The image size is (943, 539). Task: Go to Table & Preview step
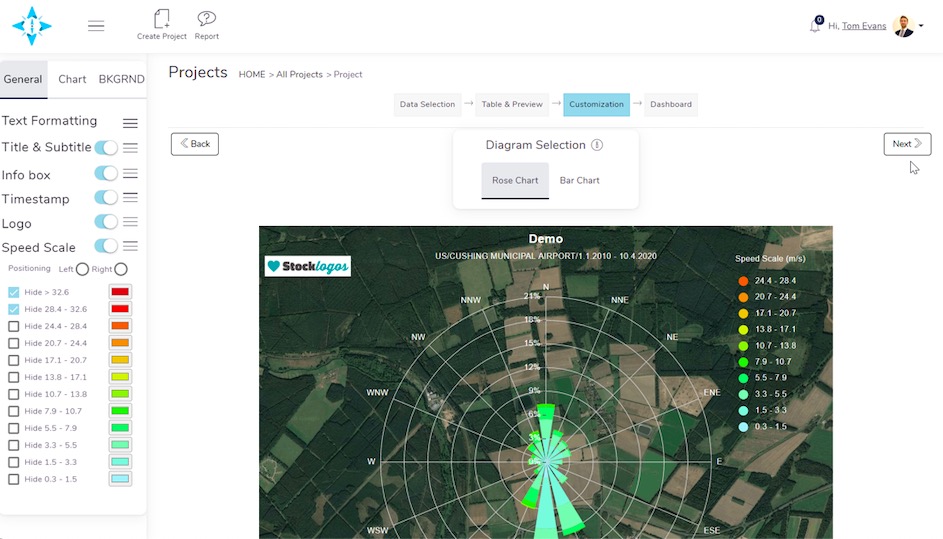pyautogui.click(x=512, y=104)
